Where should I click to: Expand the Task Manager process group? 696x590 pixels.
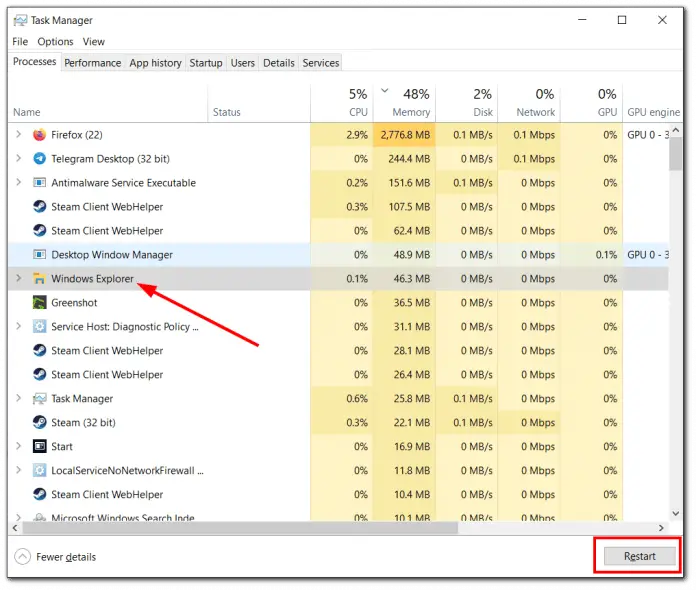pyautogui.click(x=18, y=398)
